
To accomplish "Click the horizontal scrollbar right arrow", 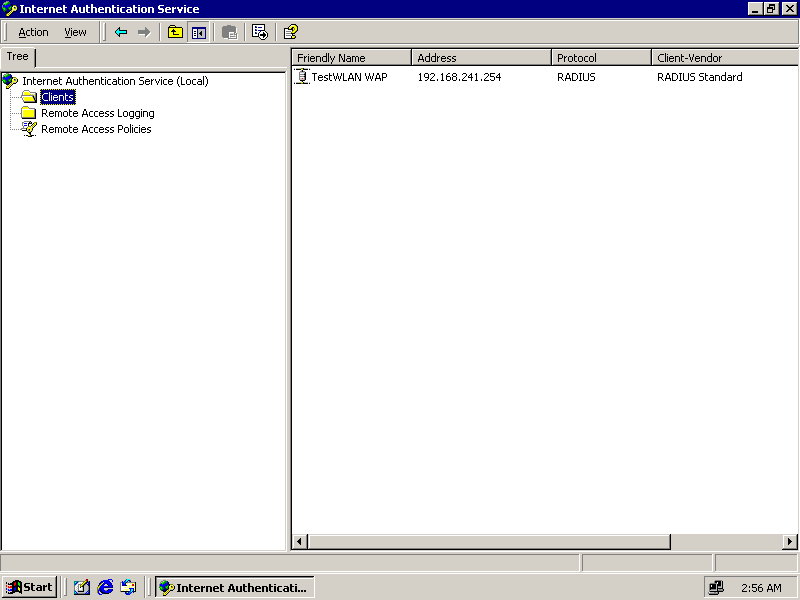I will click(x=790, y=542).
